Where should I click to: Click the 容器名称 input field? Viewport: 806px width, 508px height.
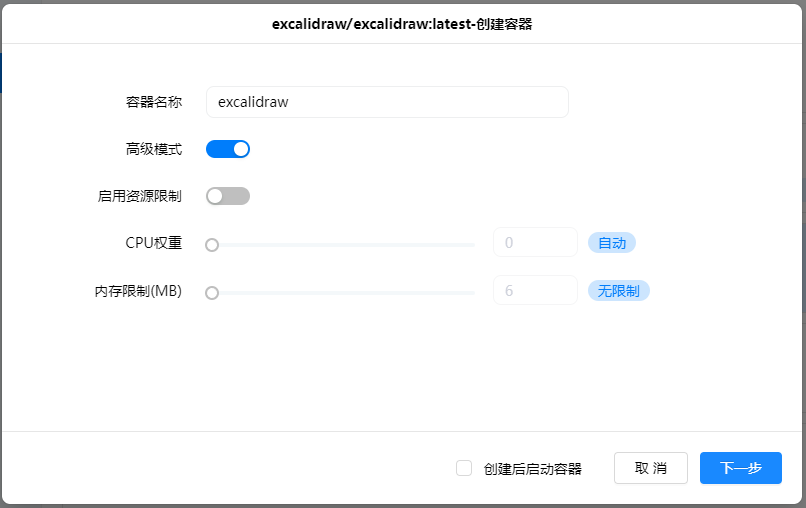pos(387,102)
